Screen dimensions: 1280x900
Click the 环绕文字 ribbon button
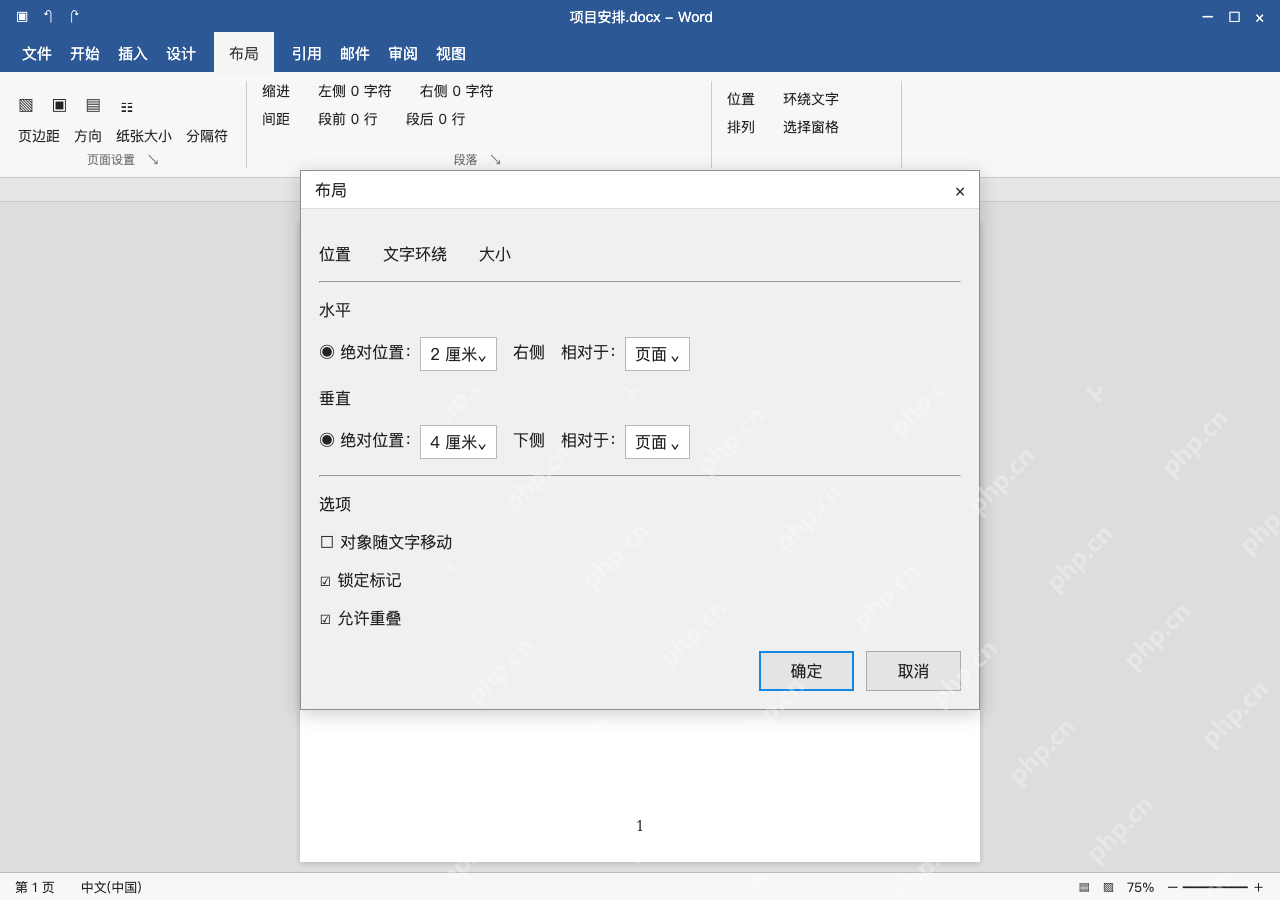(x=811, y=99)
